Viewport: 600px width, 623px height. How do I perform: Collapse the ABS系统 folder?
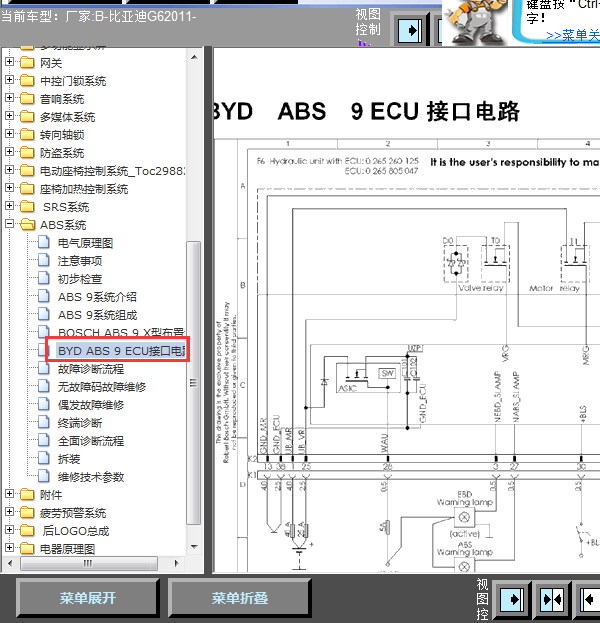(x=10, y=224)
